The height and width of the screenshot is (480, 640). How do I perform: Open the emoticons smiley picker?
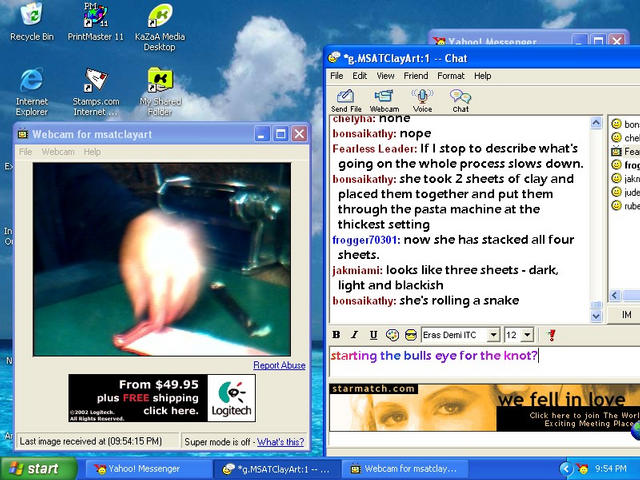[x=411, y=335]
